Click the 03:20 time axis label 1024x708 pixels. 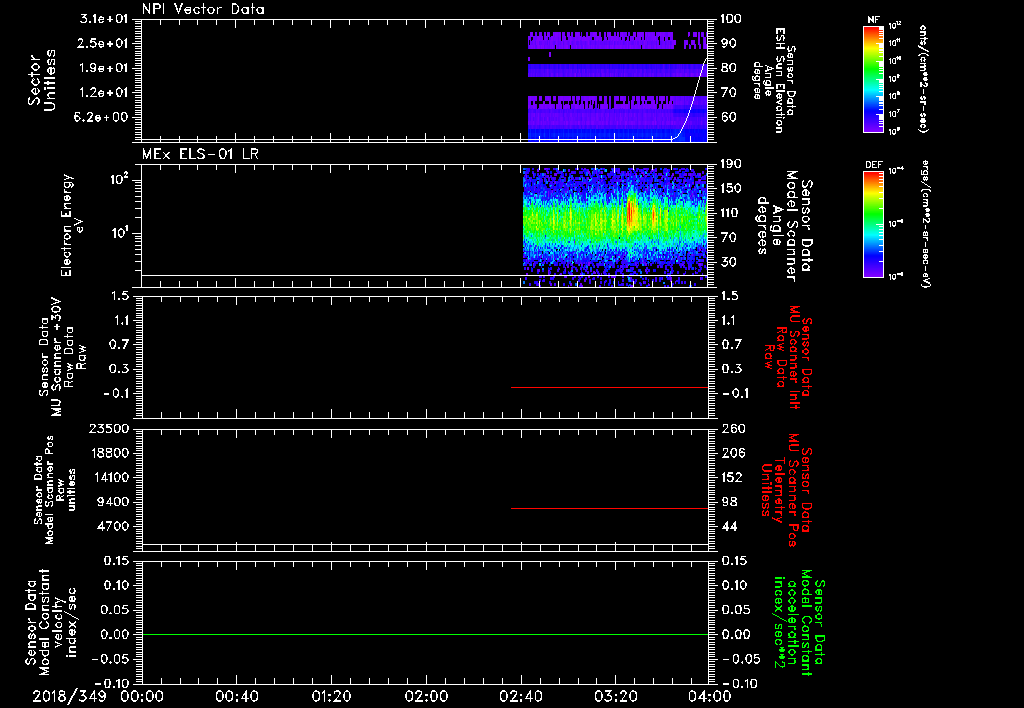click(x=616, y=696)
